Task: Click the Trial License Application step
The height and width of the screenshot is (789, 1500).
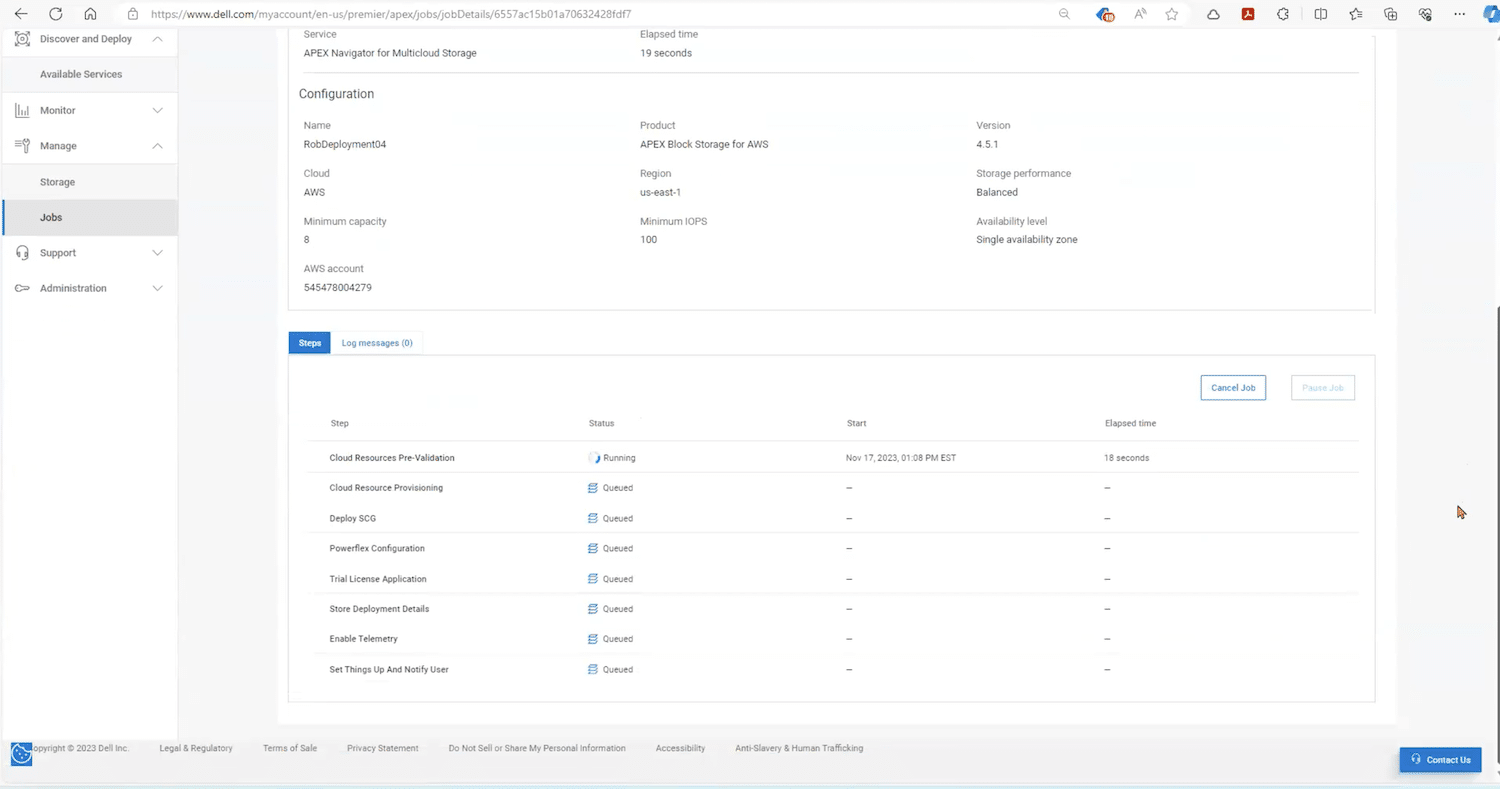Action: 378,579
